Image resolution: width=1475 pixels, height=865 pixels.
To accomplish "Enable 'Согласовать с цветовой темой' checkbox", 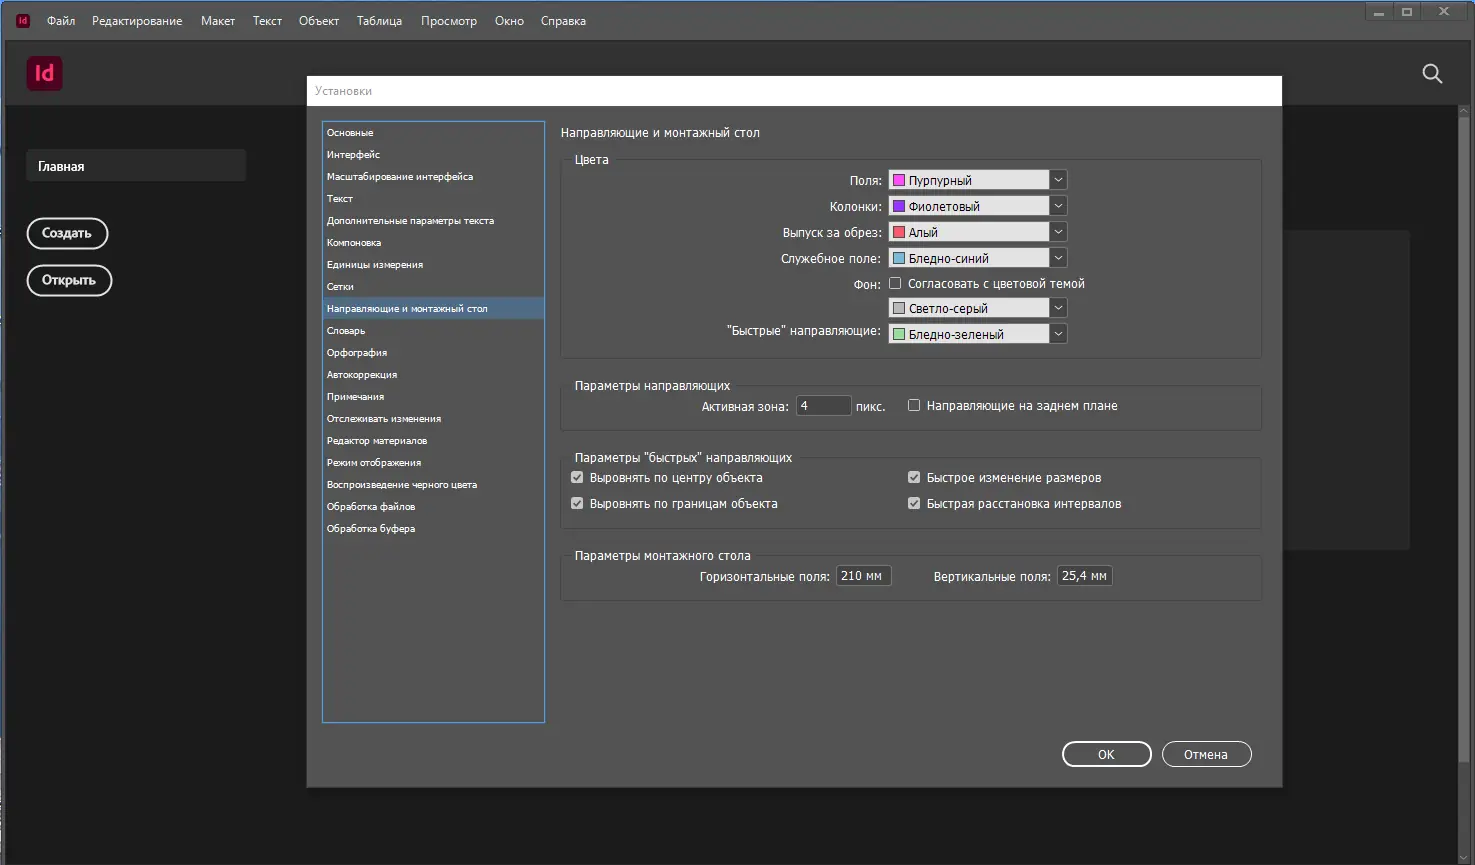I will pyautogui.click(x=895, y=284).
